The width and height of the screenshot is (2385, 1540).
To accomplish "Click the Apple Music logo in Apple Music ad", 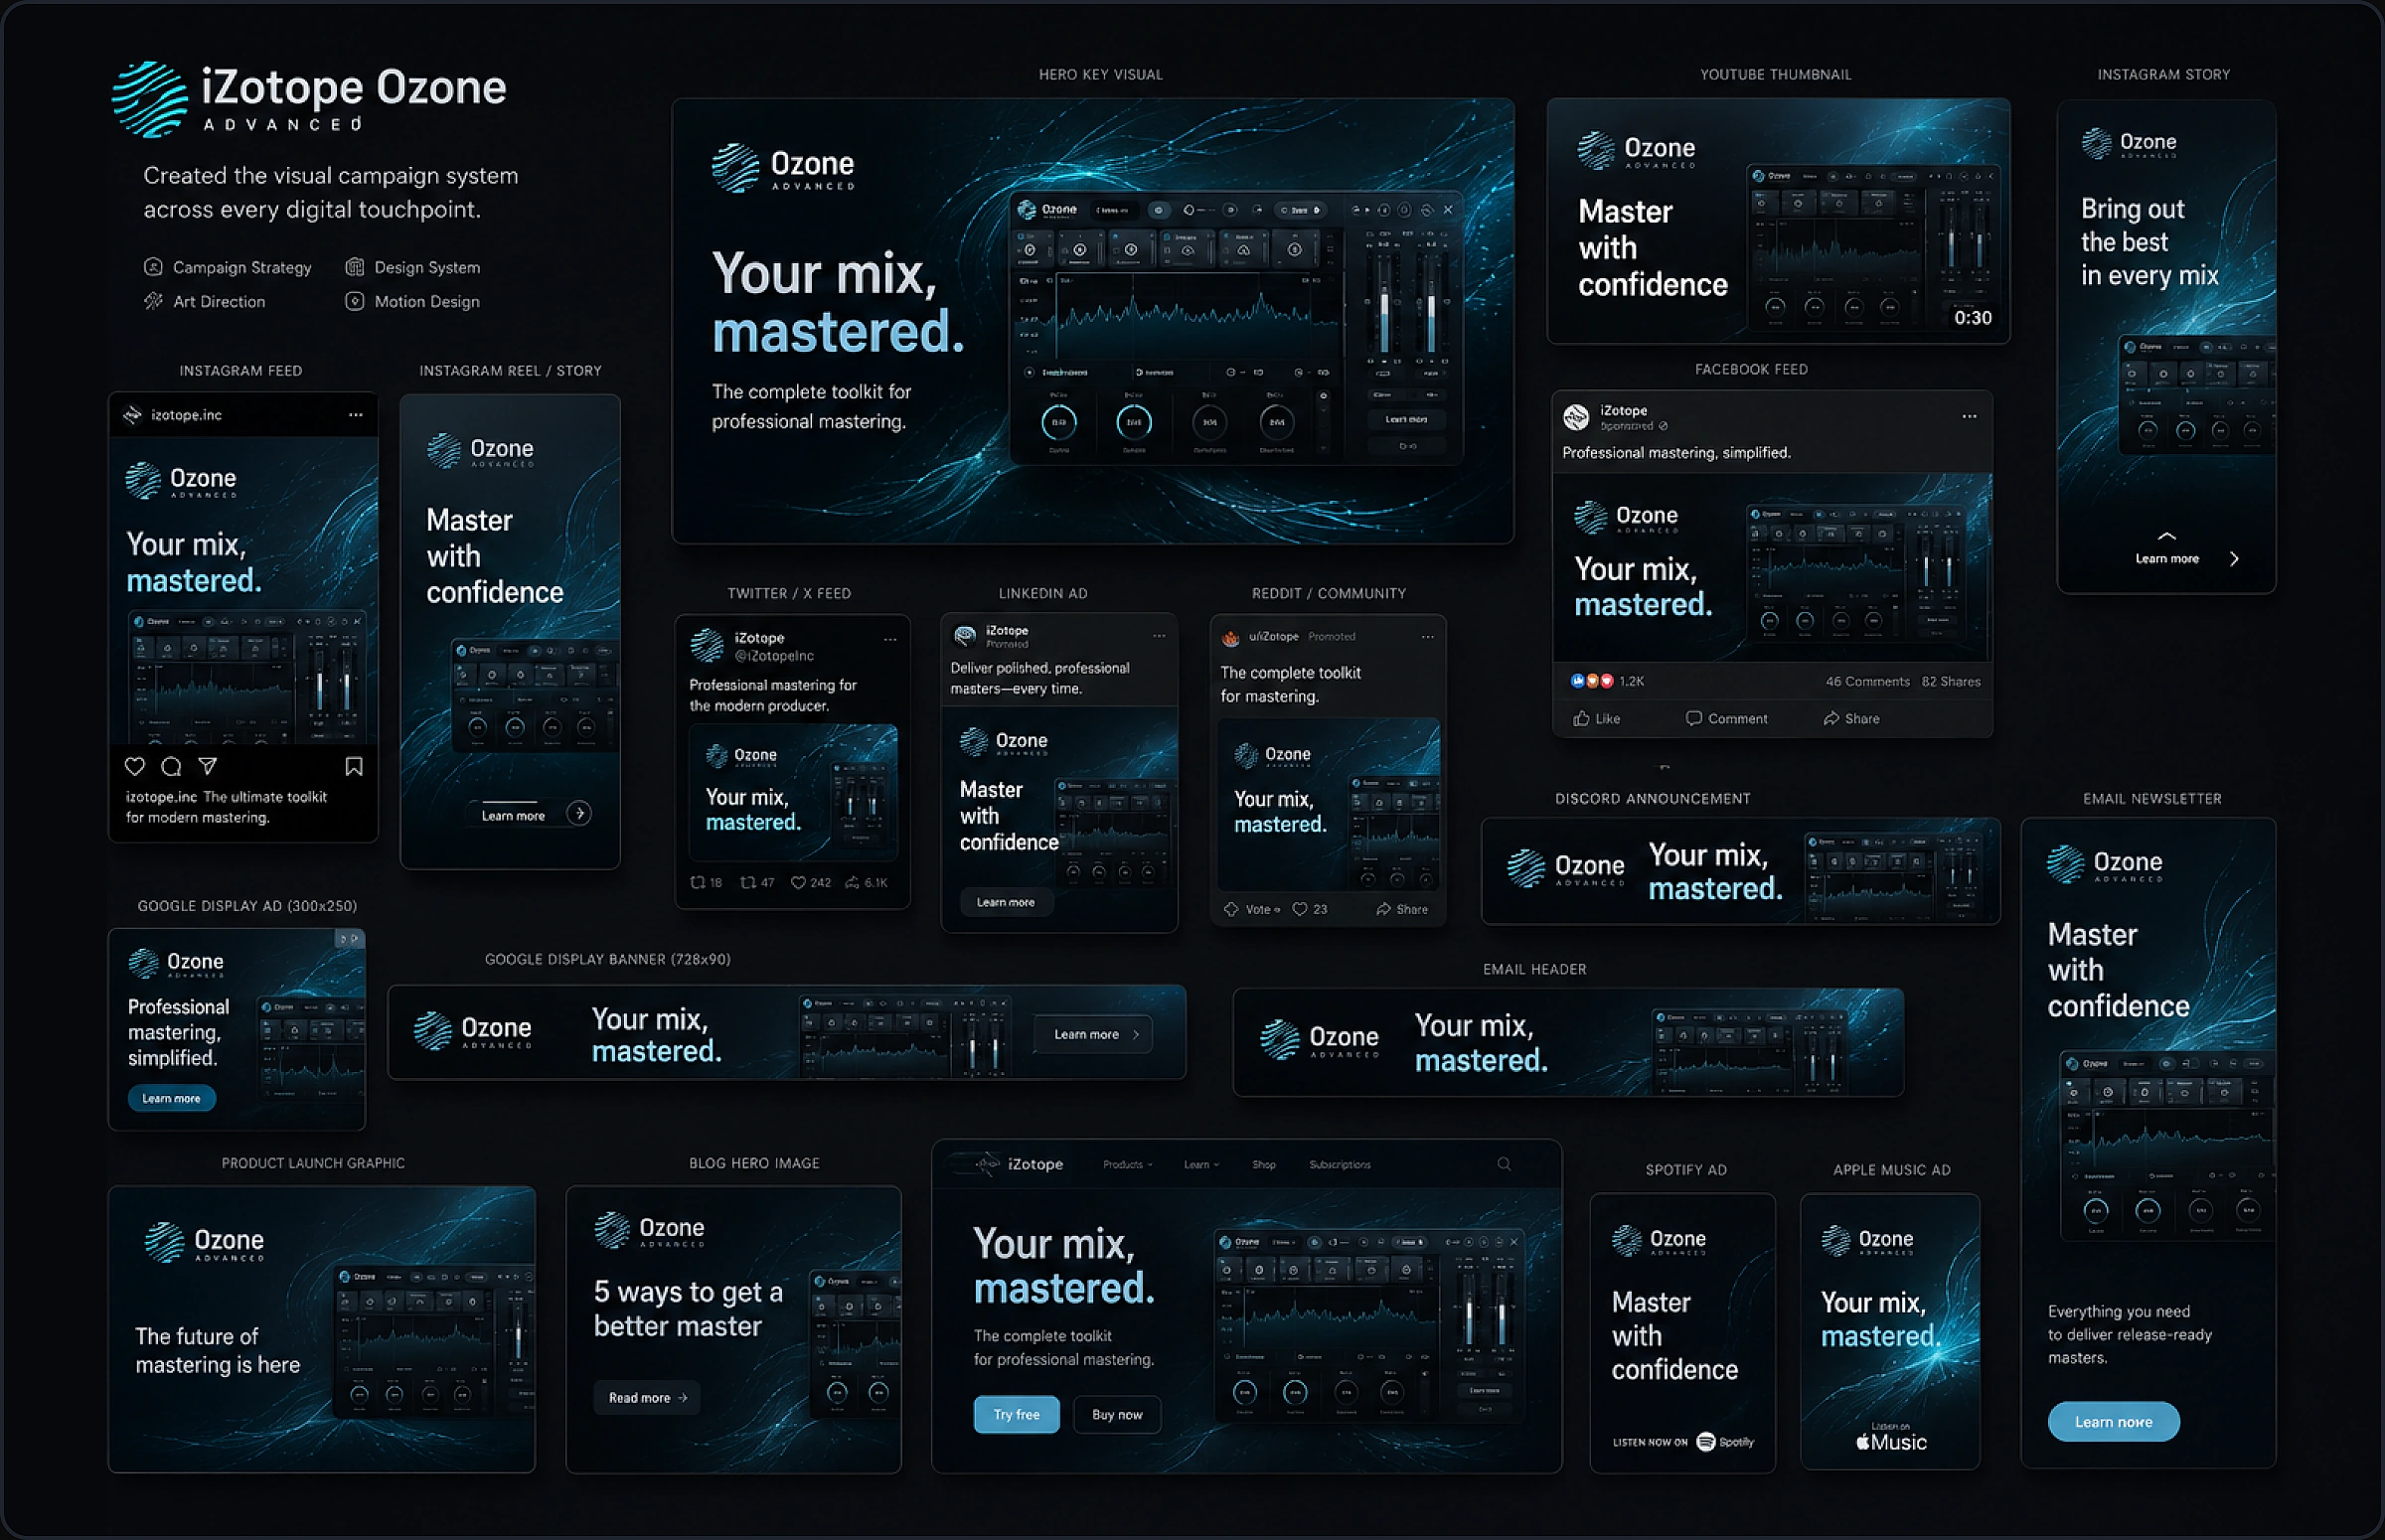I will click(1891, 1442).
